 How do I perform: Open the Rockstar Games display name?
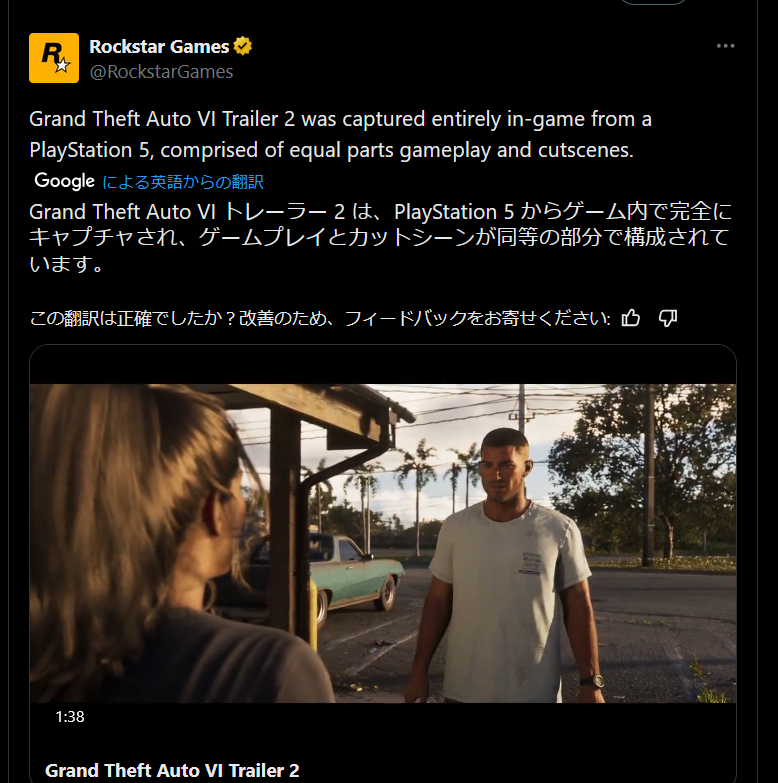point(159,46)
